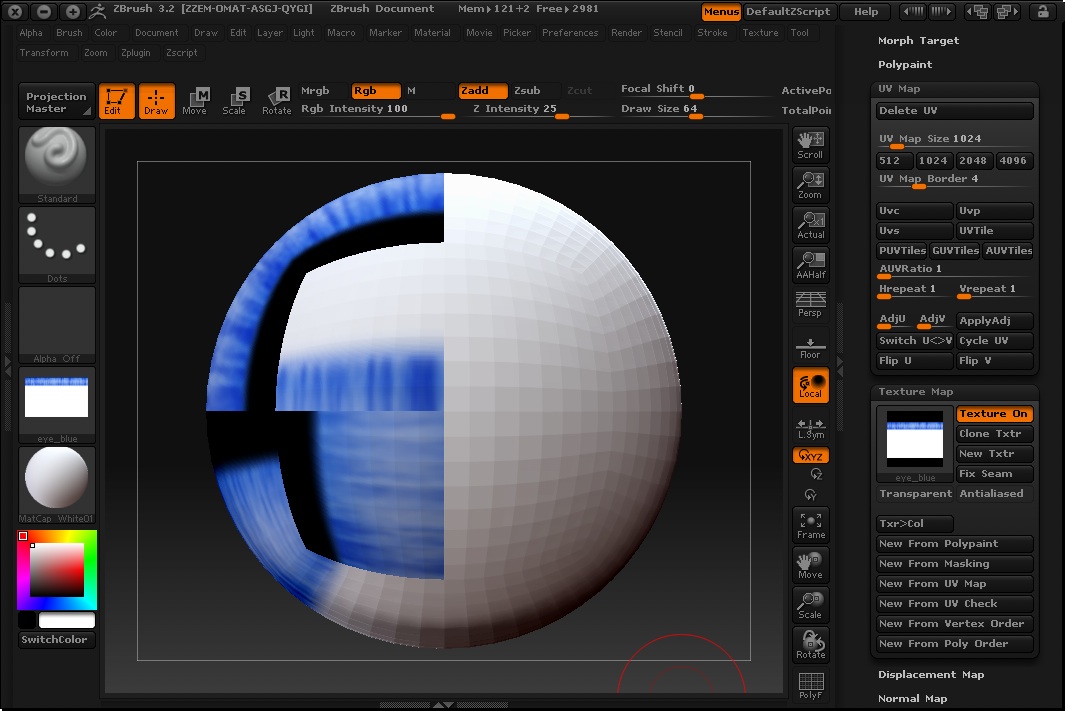
Task: Open the Zplugin menu
Action: pos(136,53)
